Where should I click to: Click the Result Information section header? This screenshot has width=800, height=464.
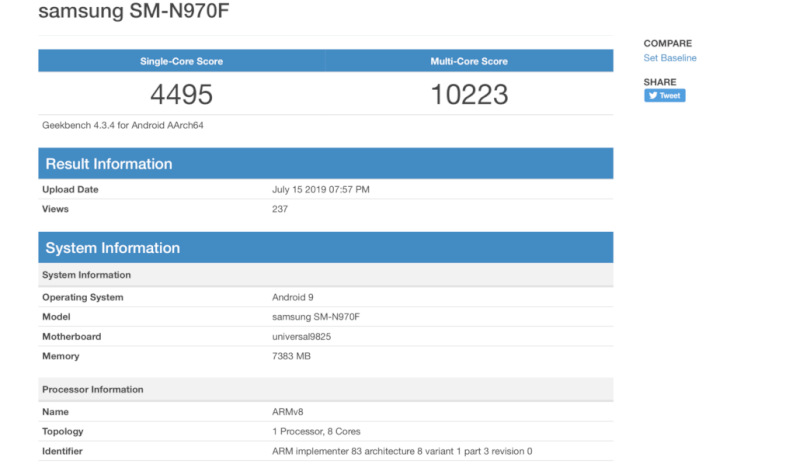point(326,163)
